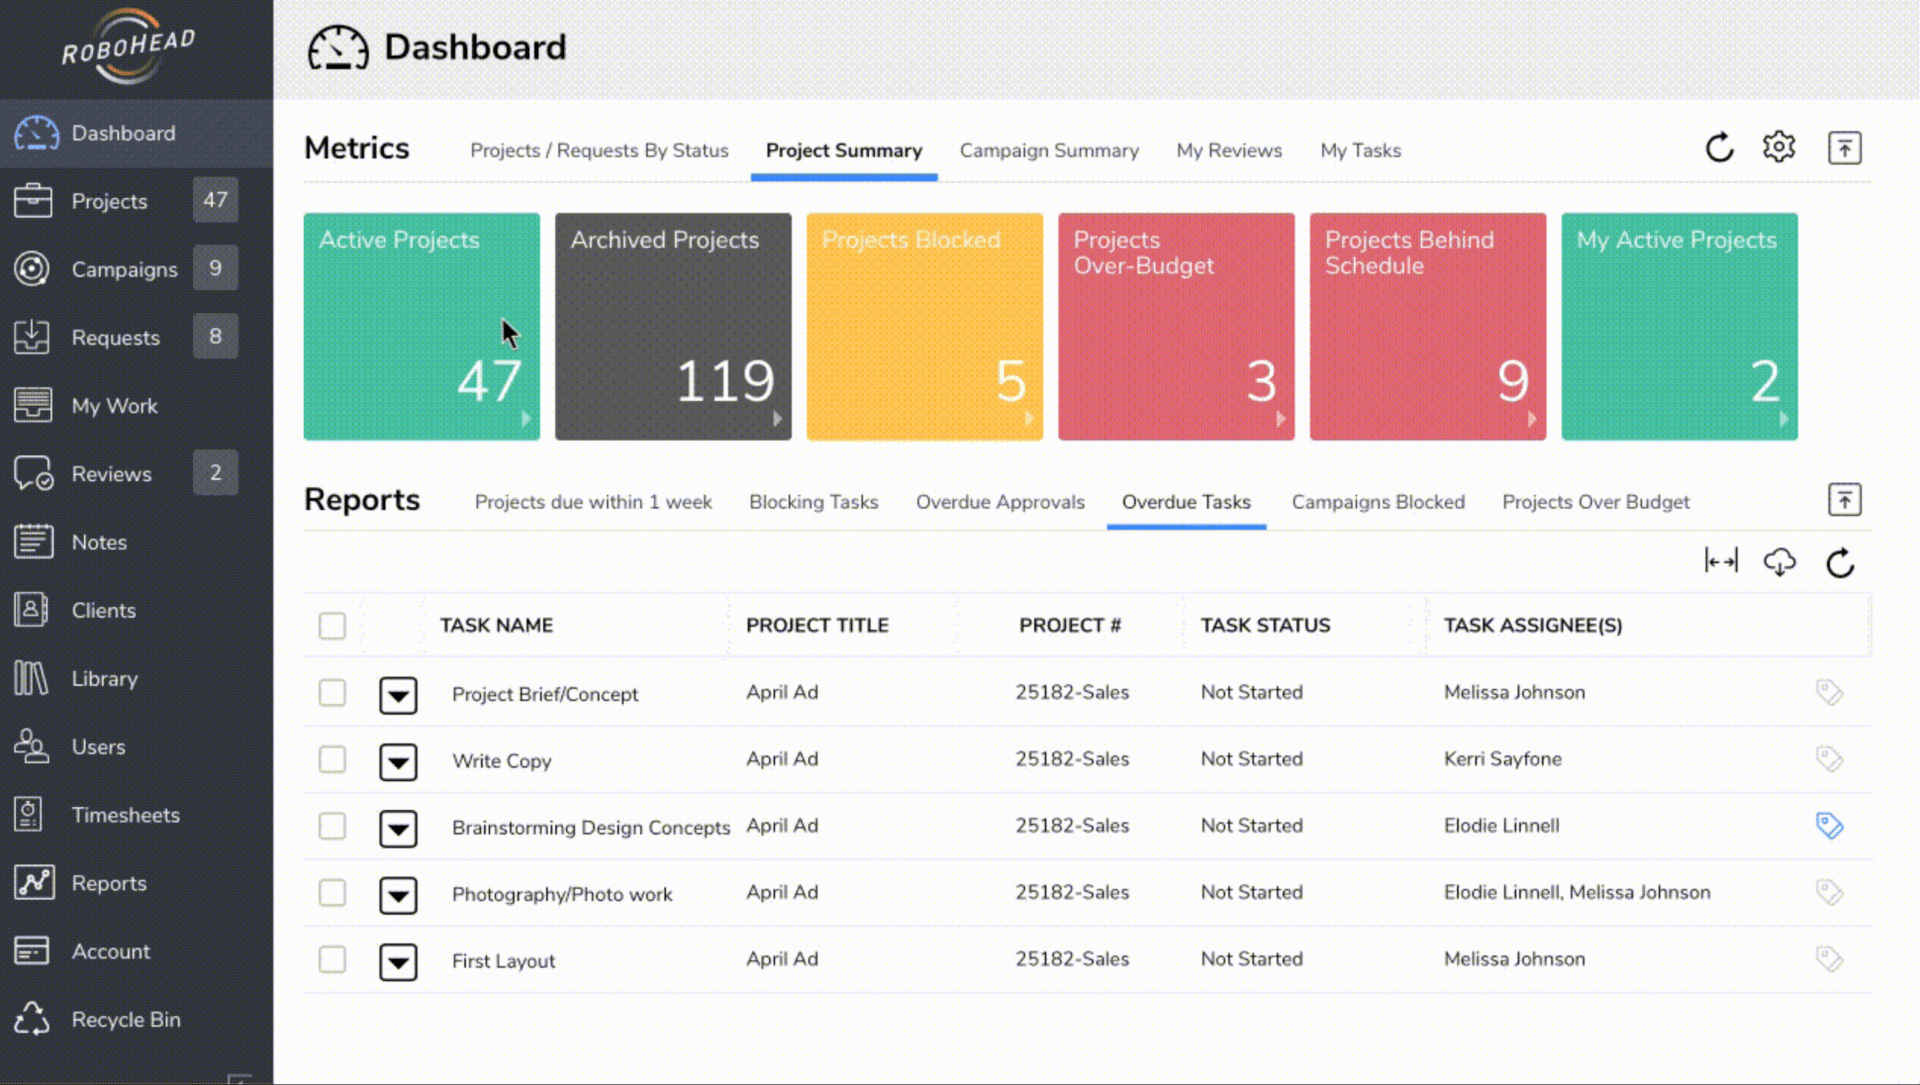Expand the dropdown on Project Brief/Concept row
This screenshot has height=1085, width=1920.
click(398, 695)
